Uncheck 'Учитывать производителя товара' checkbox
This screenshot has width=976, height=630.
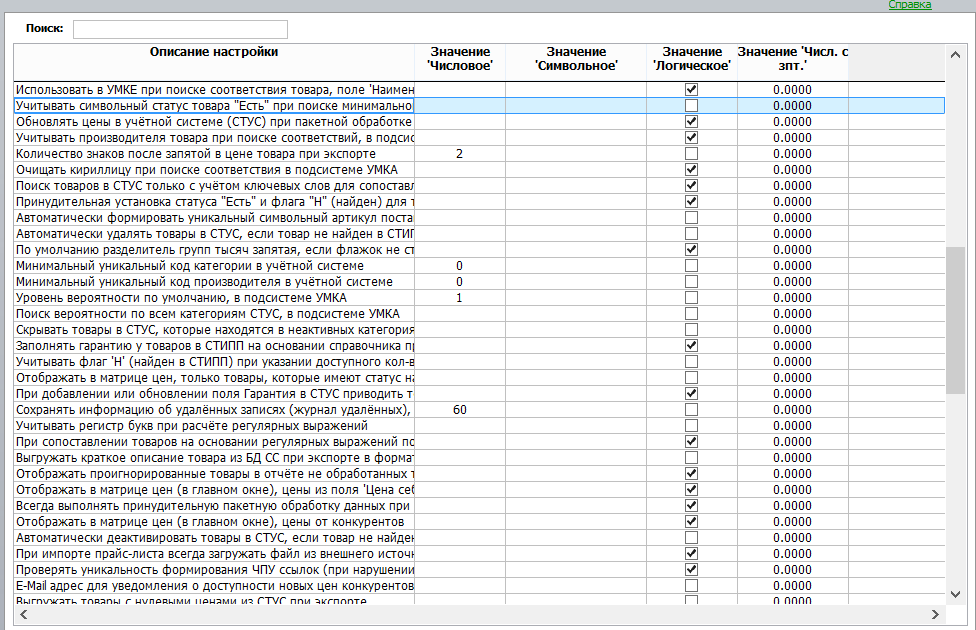(x=692, y=138)
